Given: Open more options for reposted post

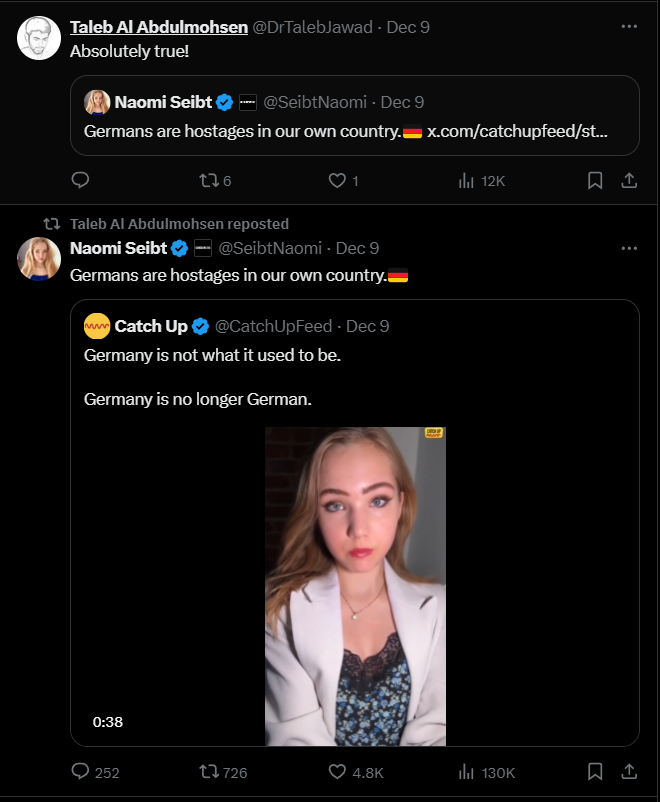Looking at the screenshot, I should [629, 248].
